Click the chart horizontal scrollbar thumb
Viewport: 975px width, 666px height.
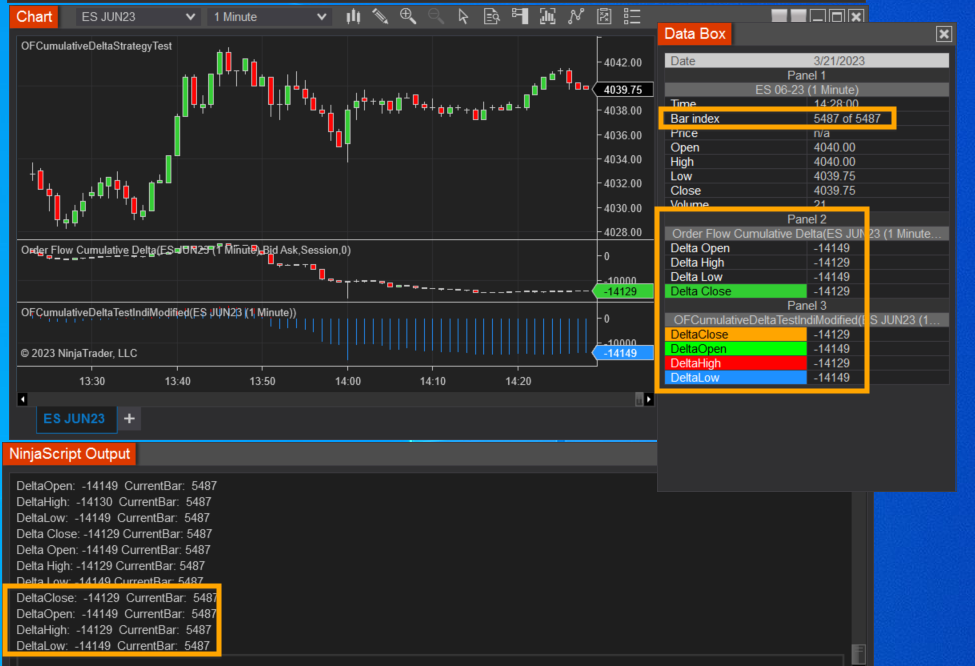[x=639, y=399]
